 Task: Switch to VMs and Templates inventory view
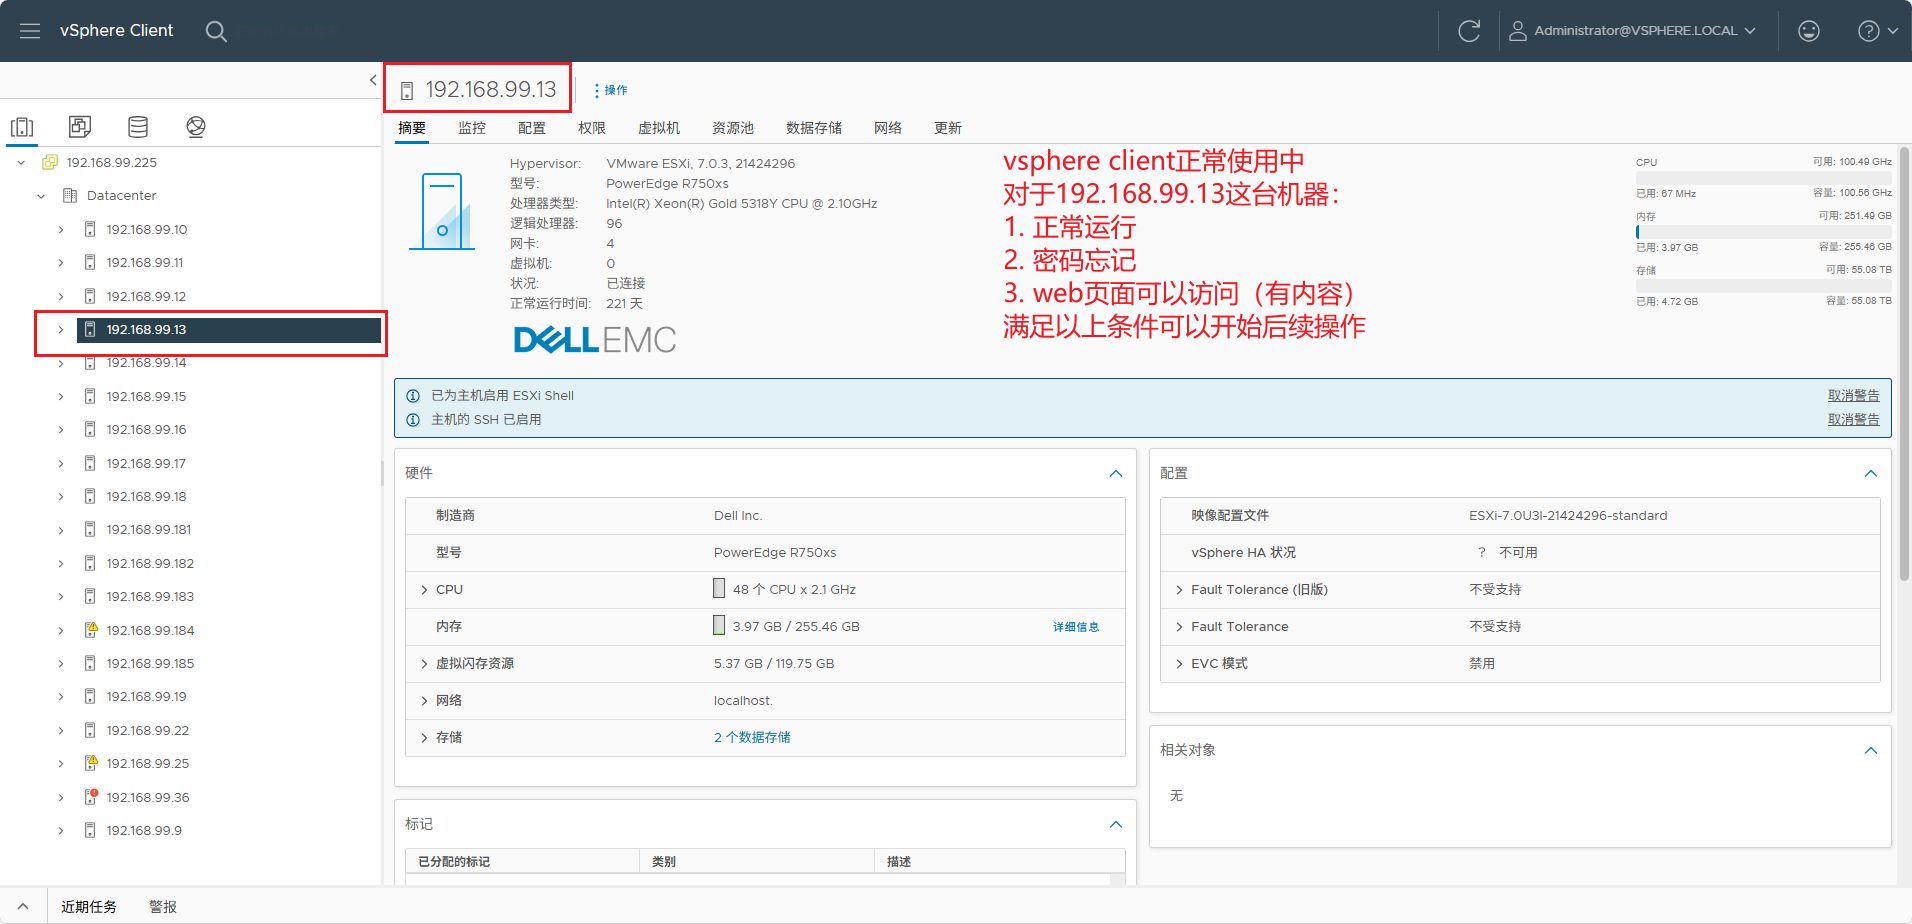80,127
